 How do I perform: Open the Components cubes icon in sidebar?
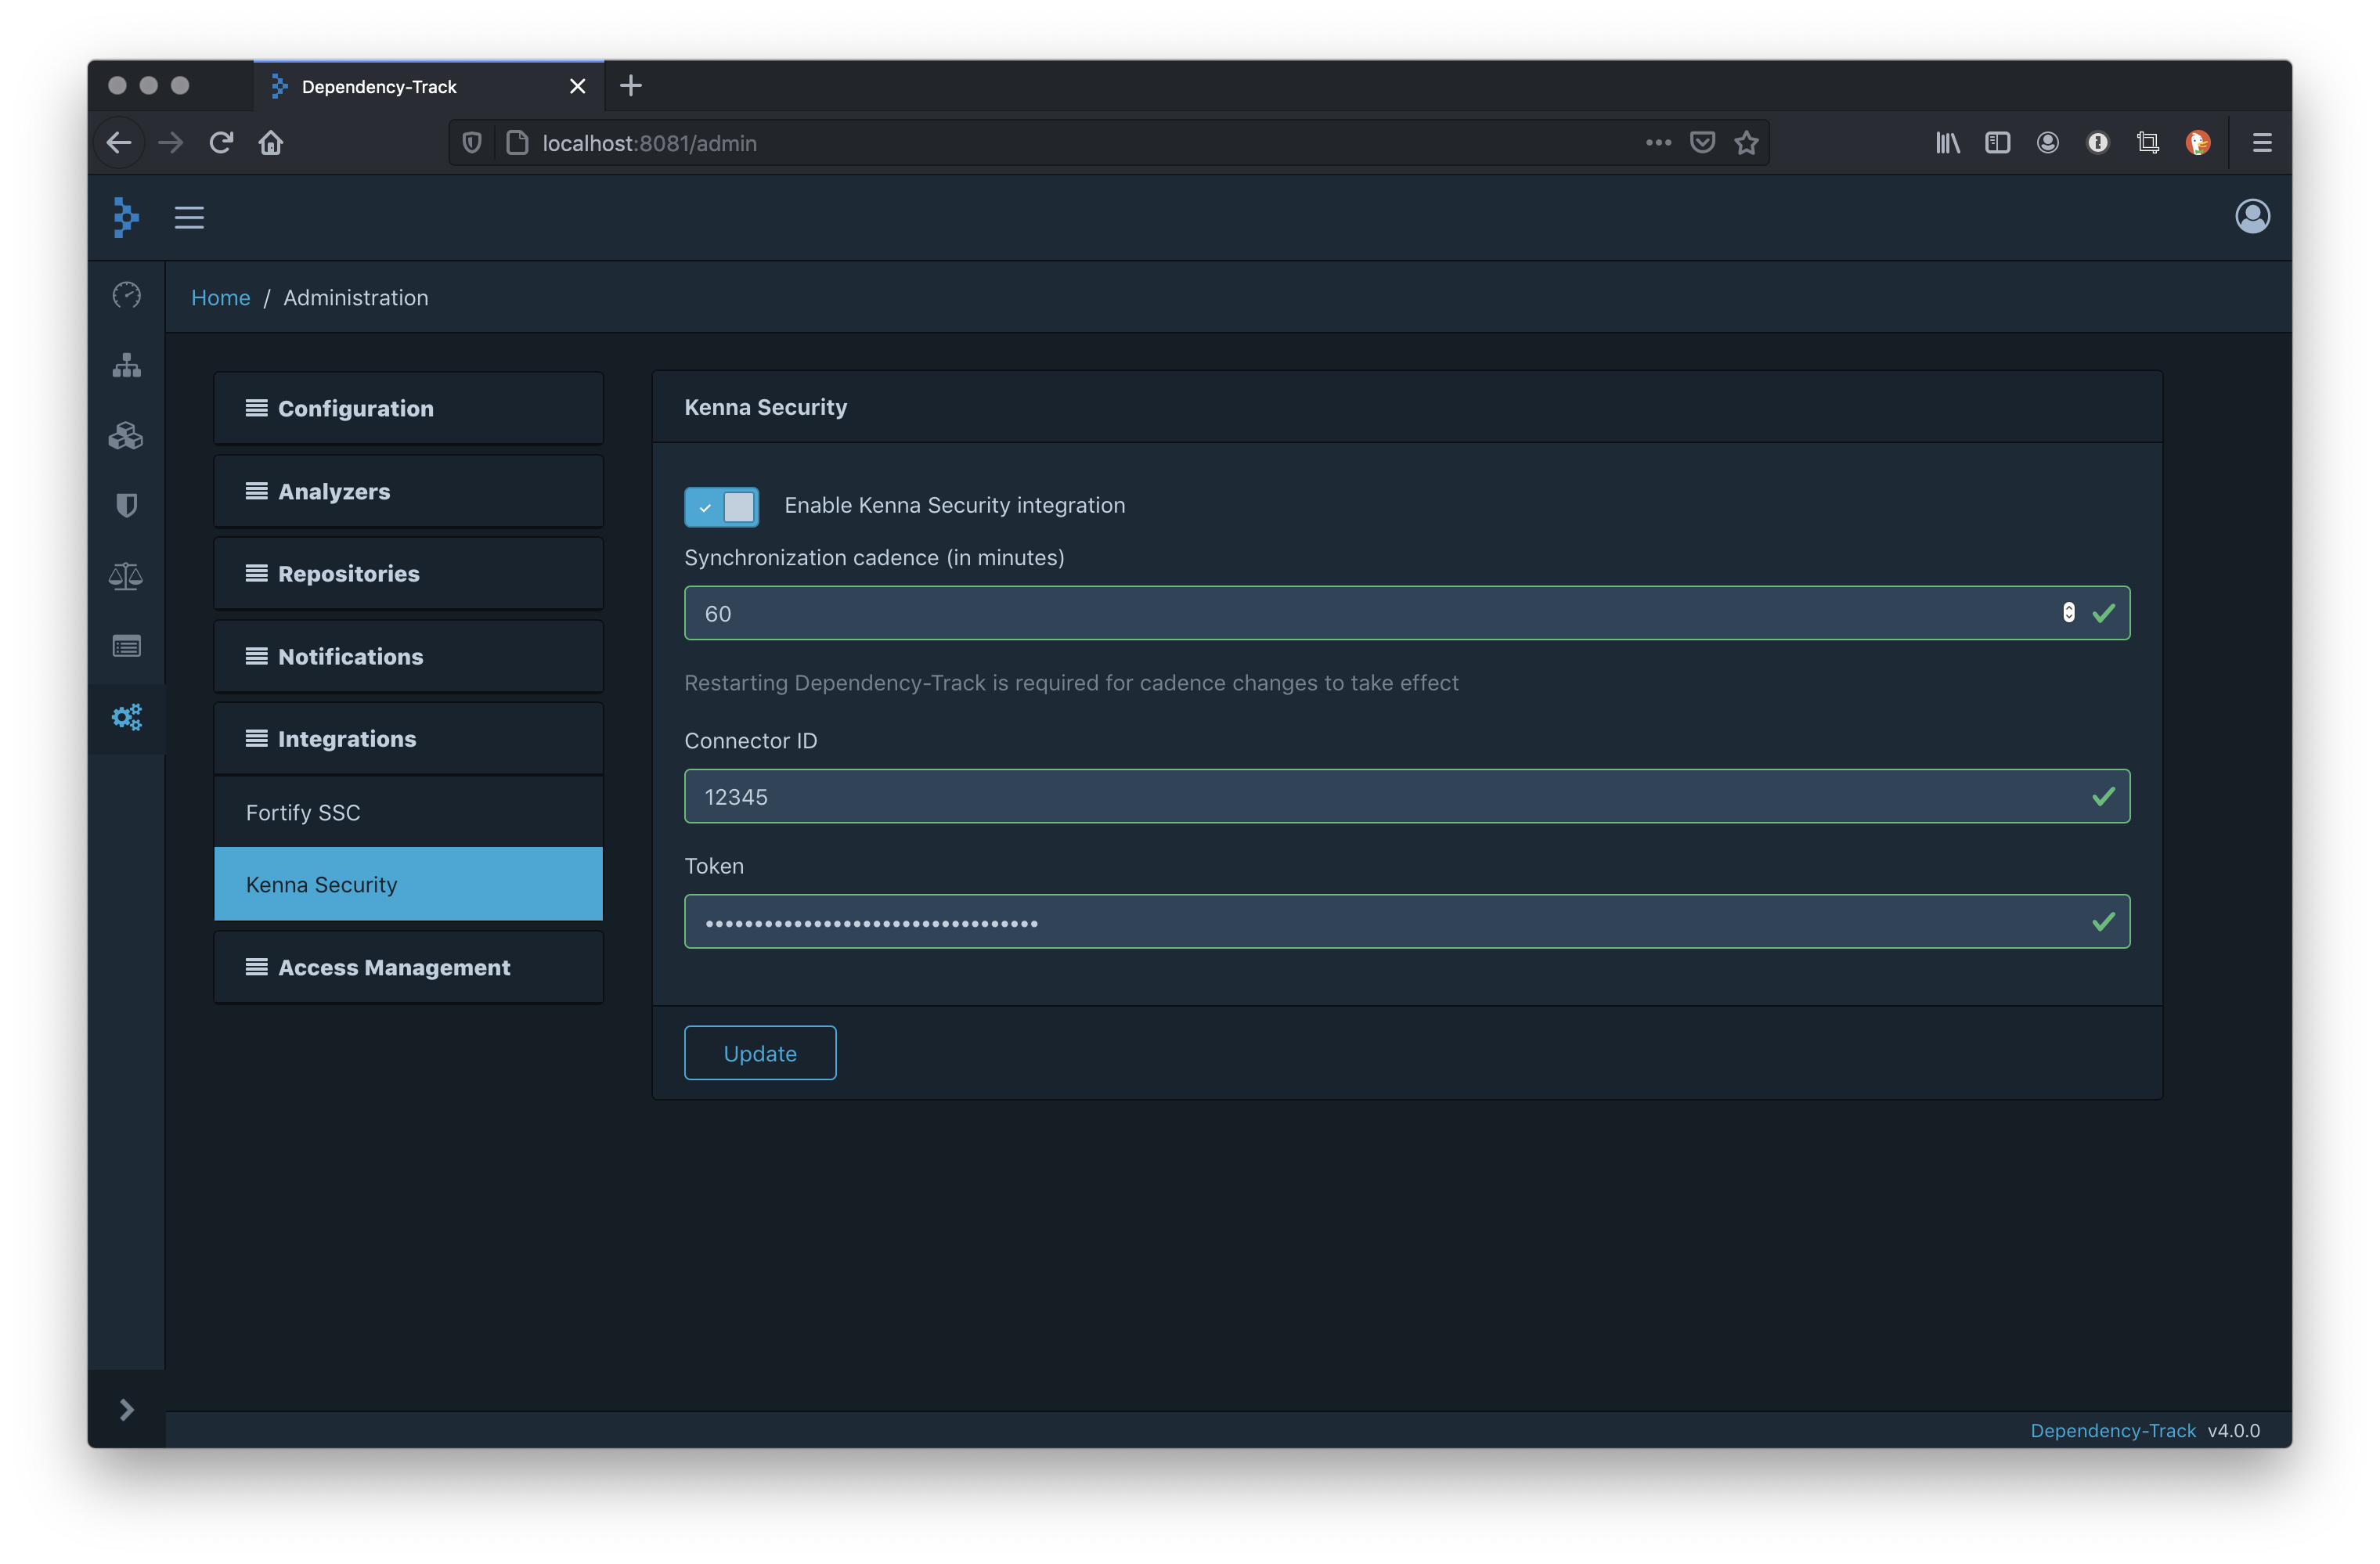[x=126, y=436]
